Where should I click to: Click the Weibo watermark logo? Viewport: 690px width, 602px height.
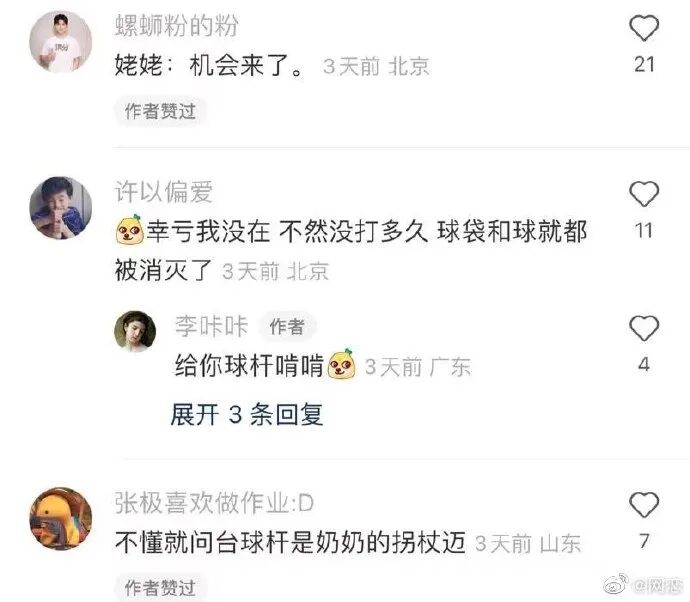[x=616, y=584]
